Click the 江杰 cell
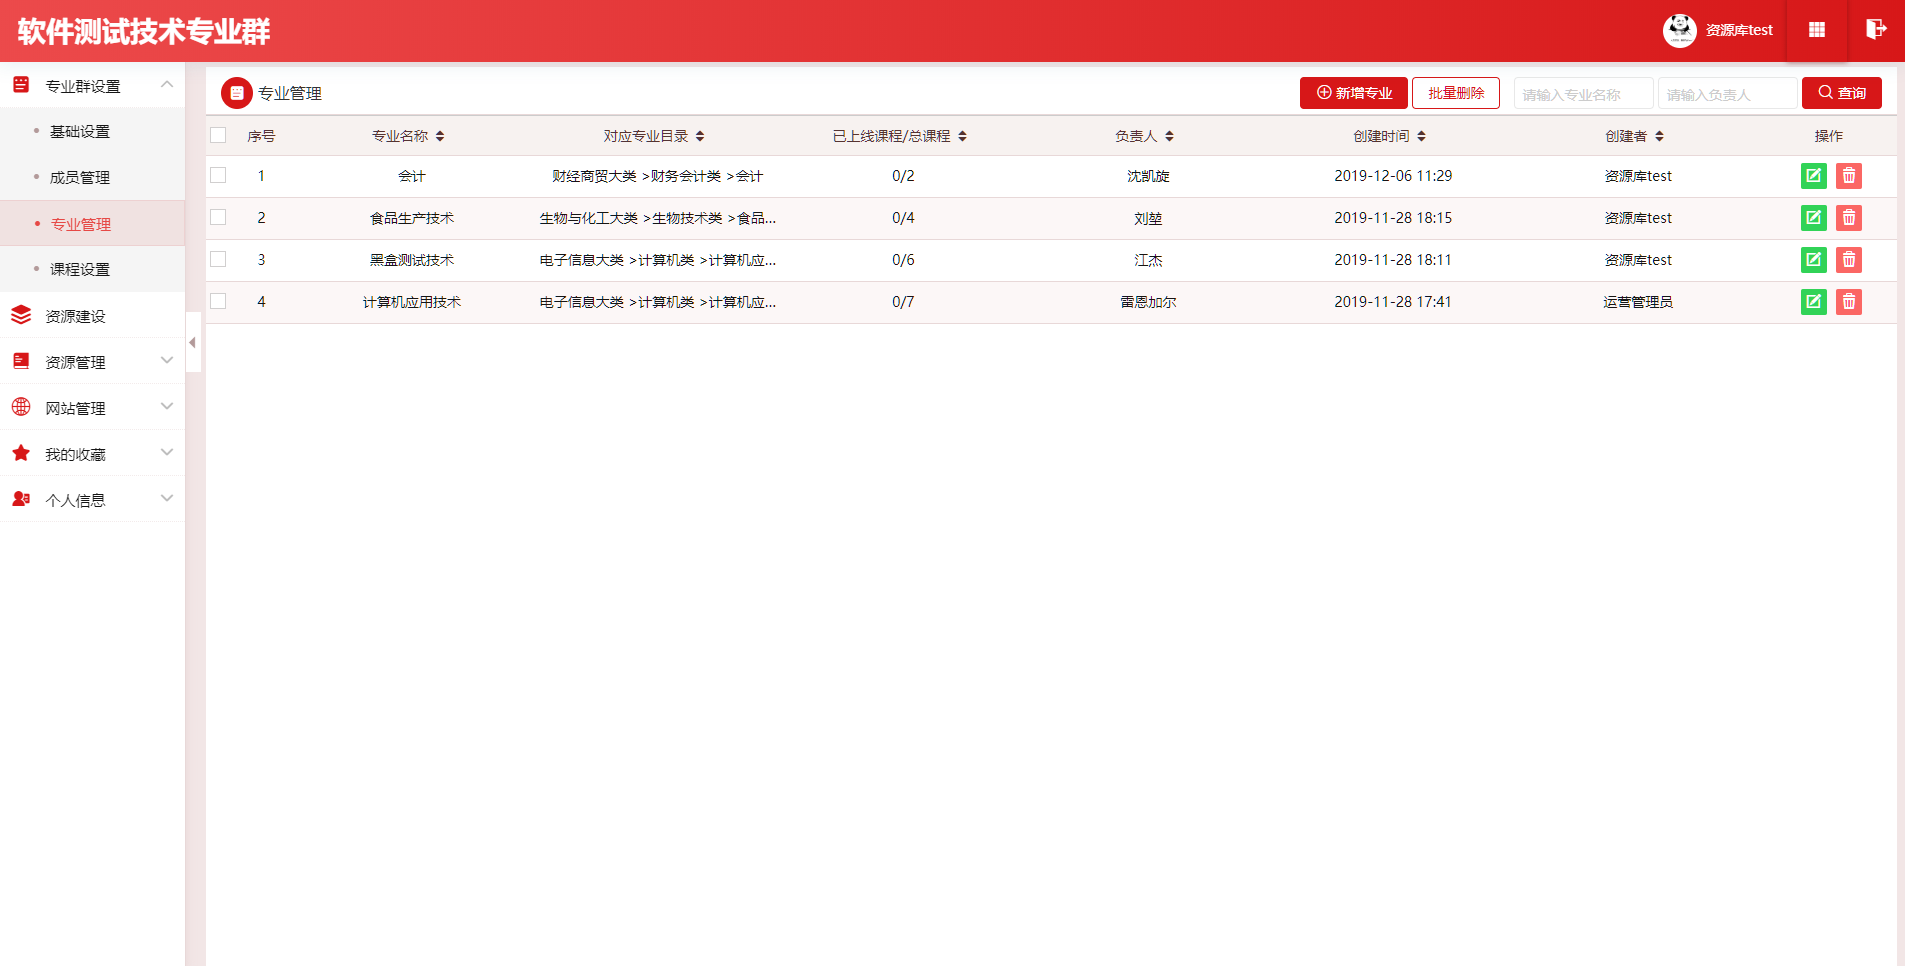The width and height of the screenshot is (1905, 966). click(1148, 260)
